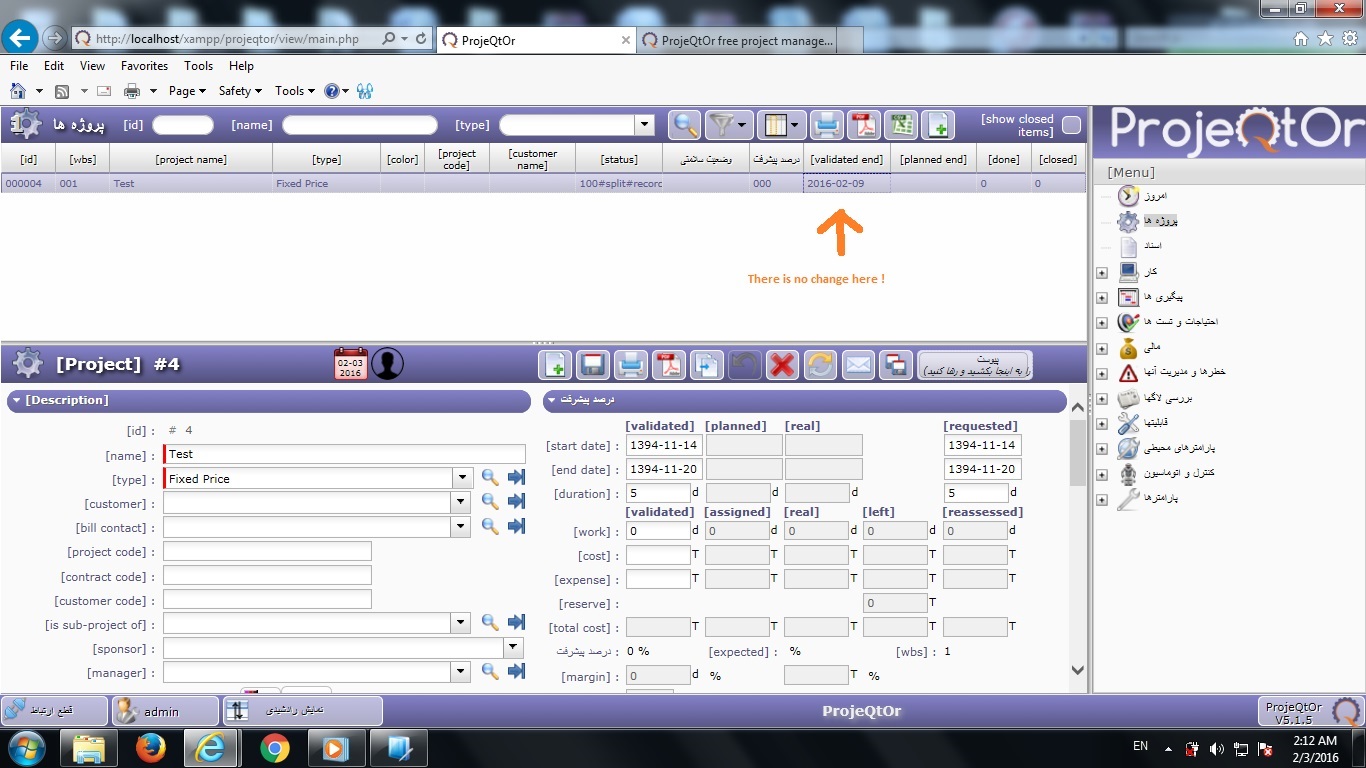The width and height of the screenshot is (1366, 768).
Task: Click the project name field containing Test
Action: (344, 455)
